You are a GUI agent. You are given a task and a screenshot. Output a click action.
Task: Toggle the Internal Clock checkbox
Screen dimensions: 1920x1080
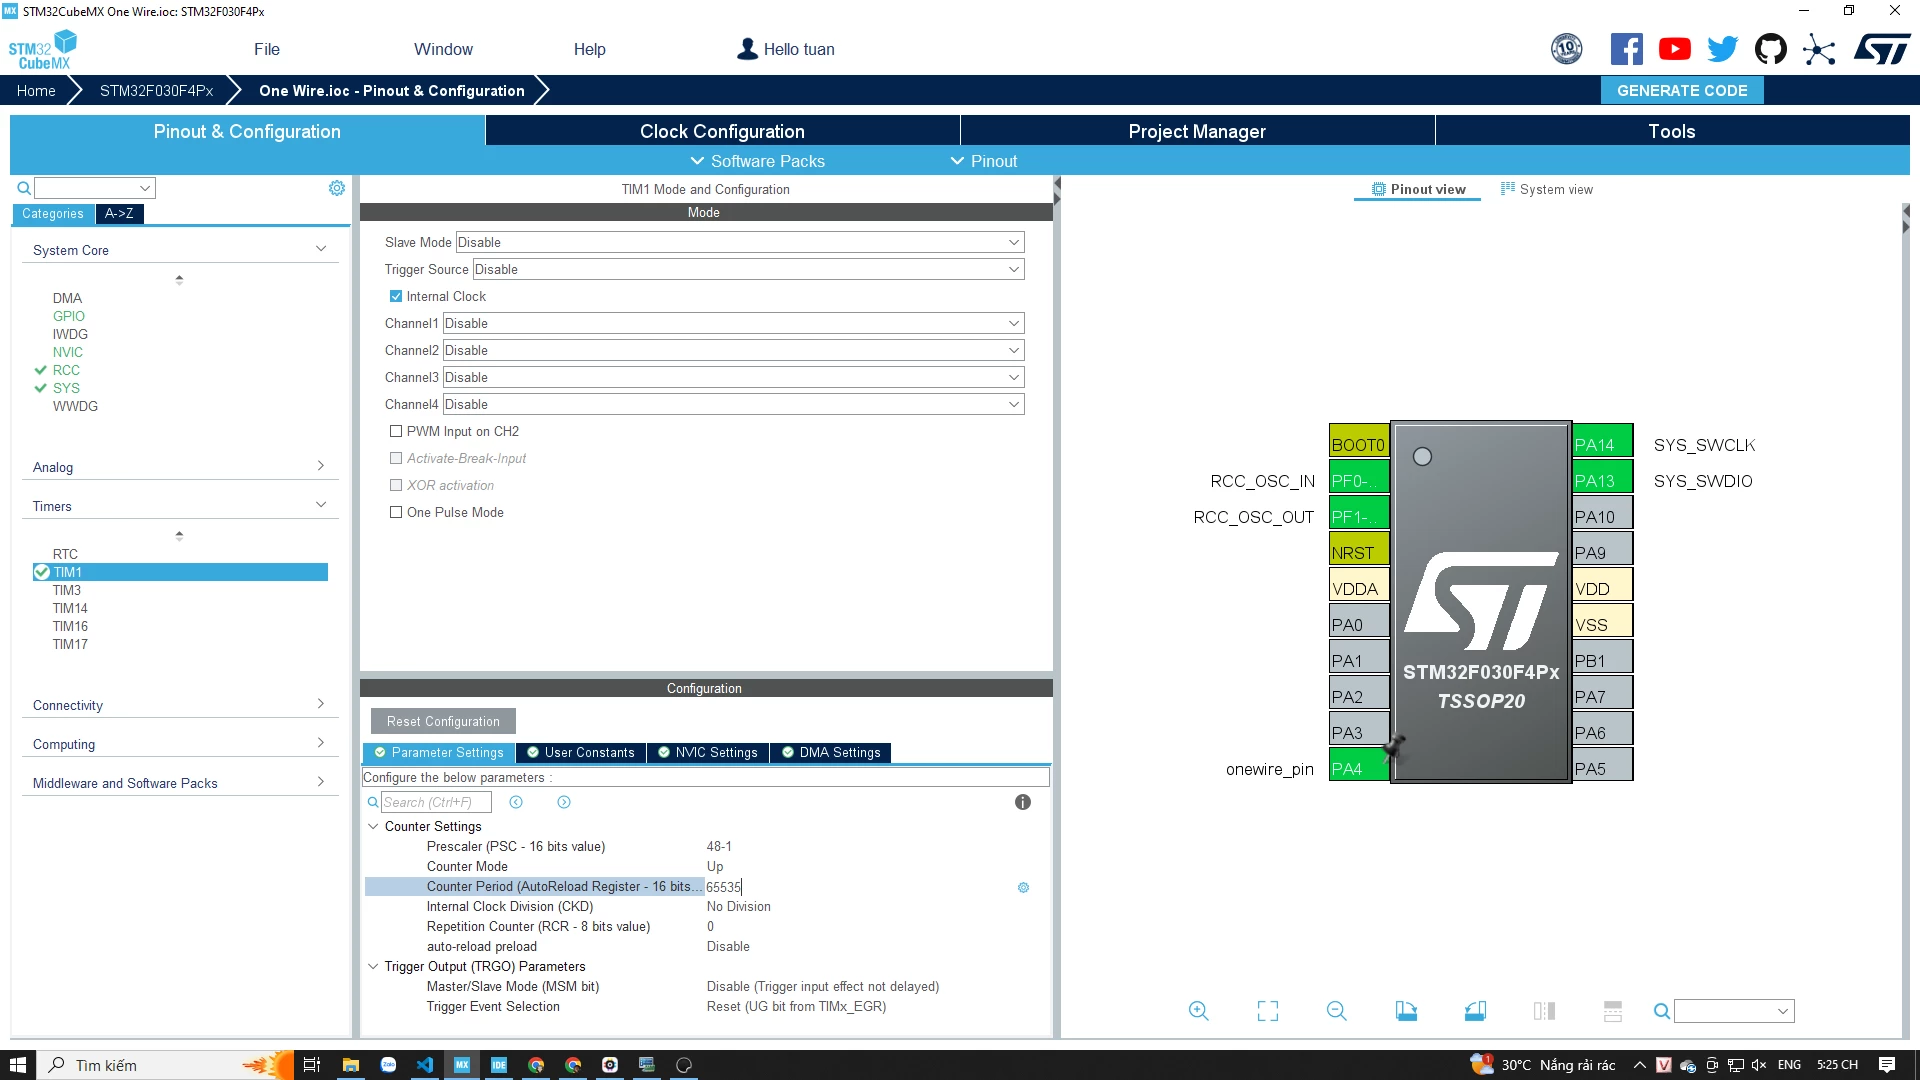396,296
